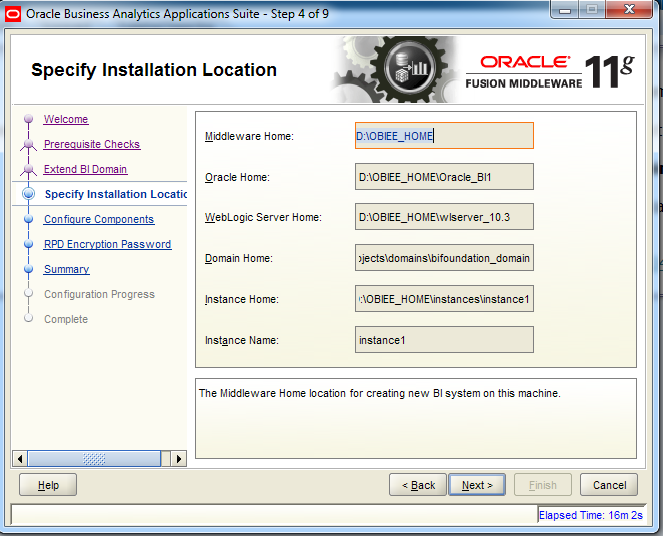Click the Complete step label
This screenshot has height=536, width=663.
[x=66, y=319]
